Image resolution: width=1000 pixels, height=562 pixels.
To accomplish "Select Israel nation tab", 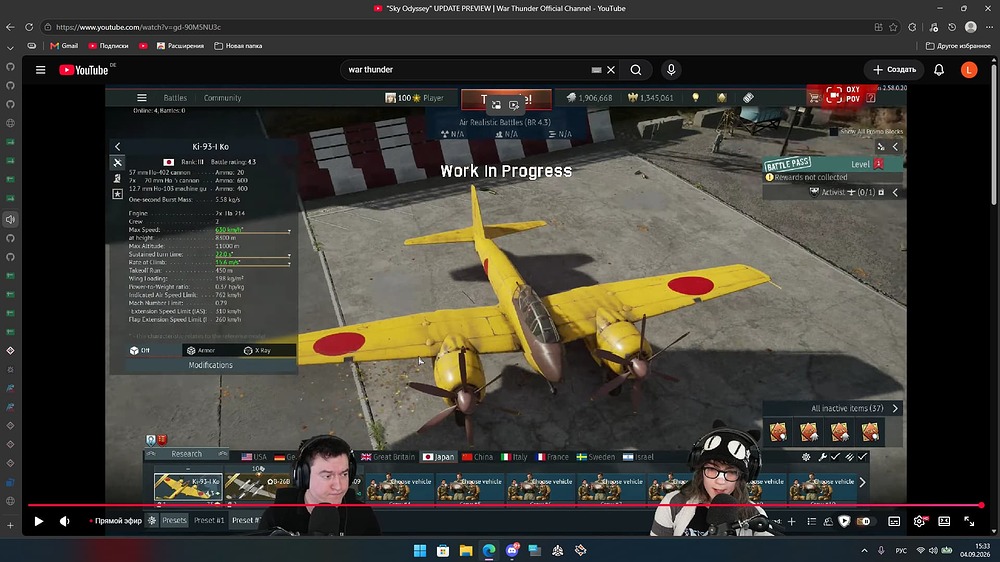I will [638, 457].
